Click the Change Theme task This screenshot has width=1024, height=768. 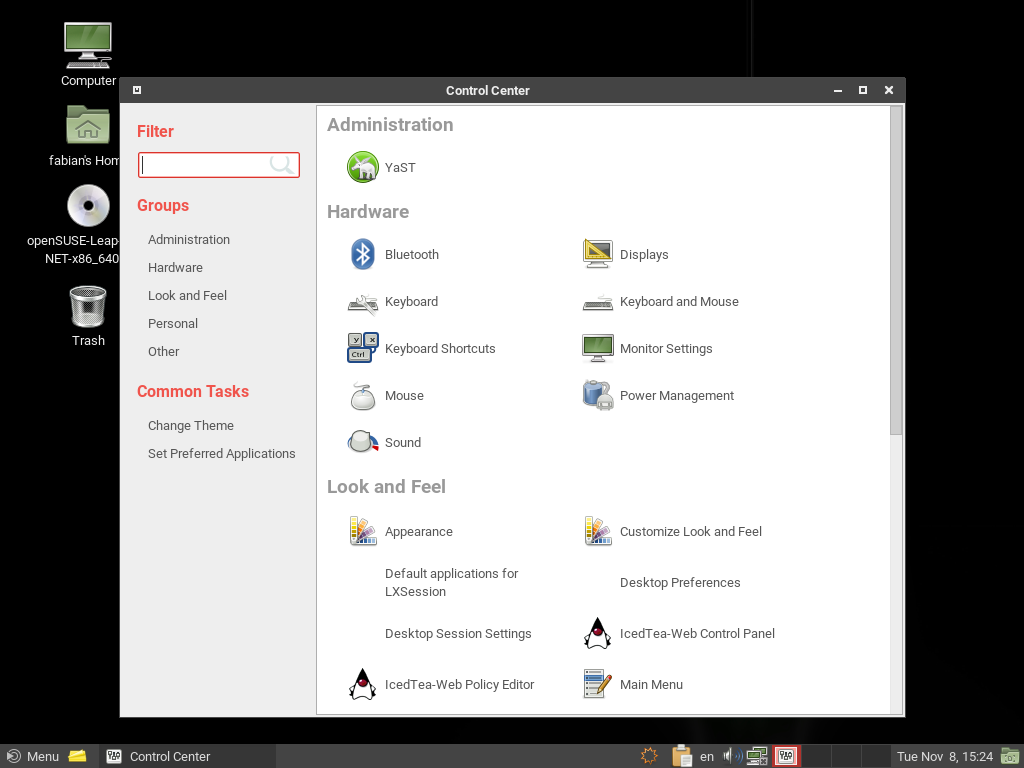click(191, 426)
